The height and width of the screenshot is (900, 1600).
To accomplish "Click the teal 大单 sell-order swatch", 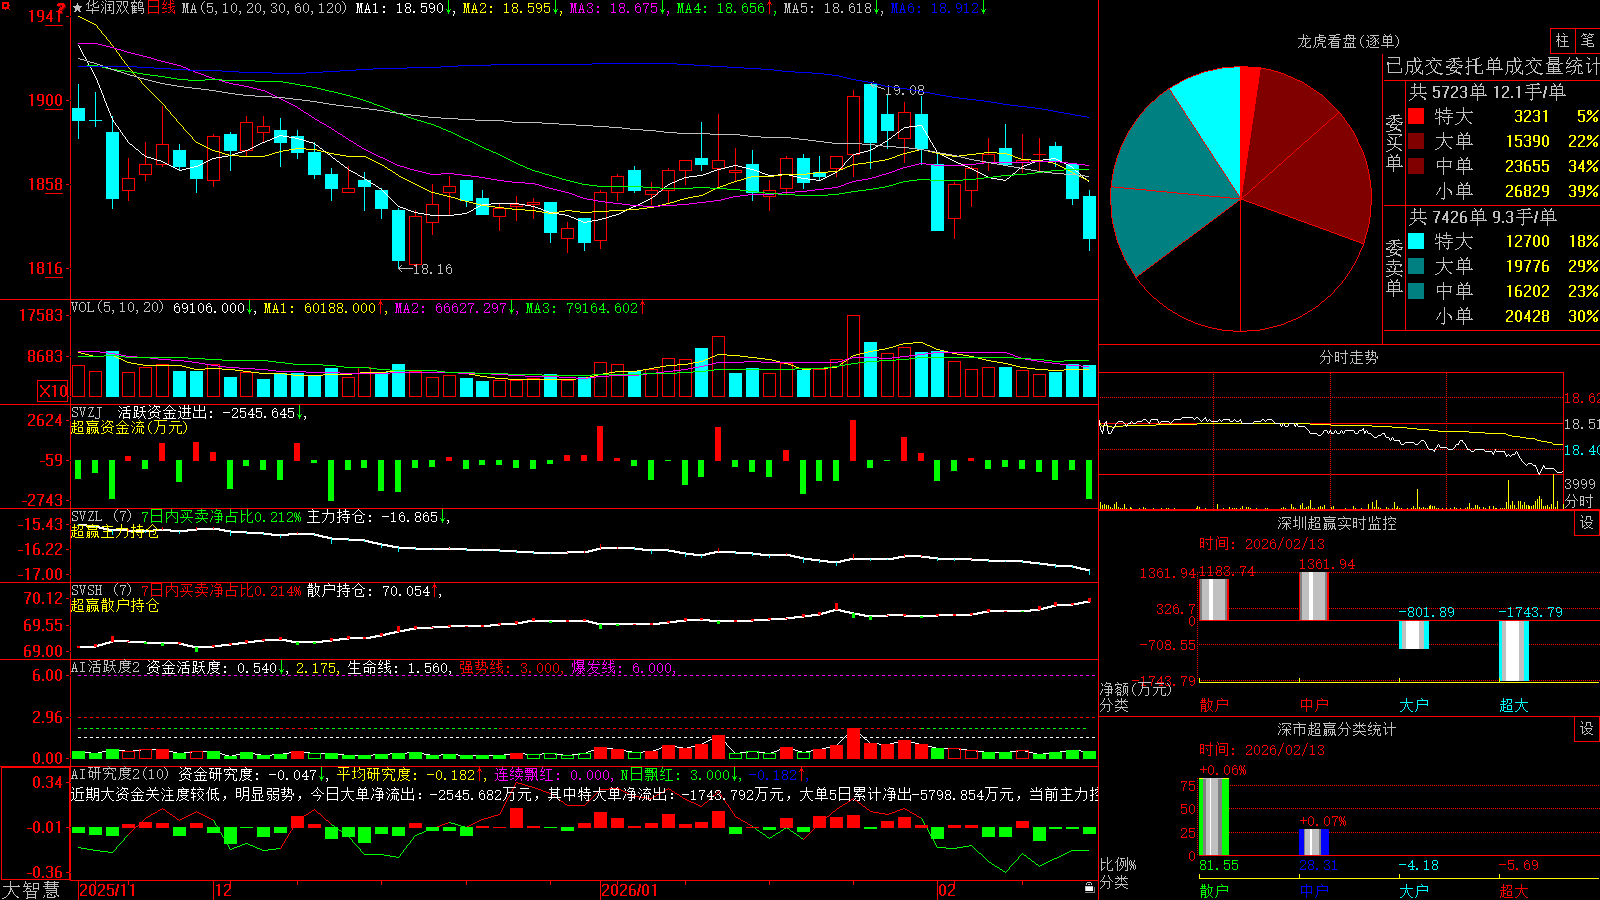I will [x=1416, y=266].
